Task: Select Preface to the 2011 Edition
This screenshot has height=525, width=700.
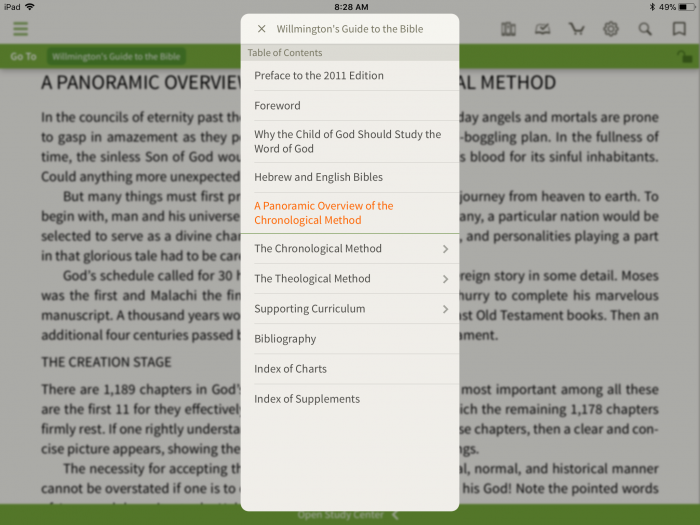Action: (350, 75)
